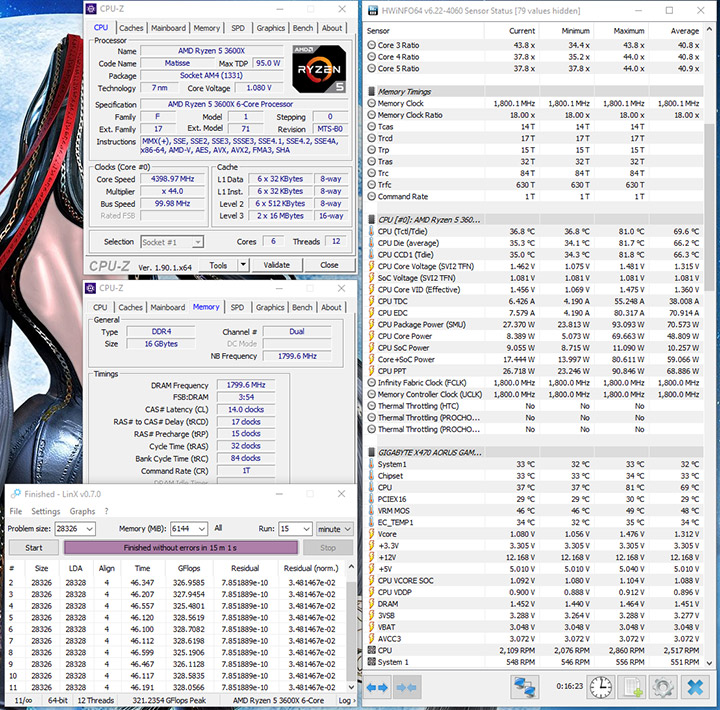The width and height of the screenshot is (720, 710).
Task: Open the Memory (MB) dropdown in LinX
Action: coord(200,529)
